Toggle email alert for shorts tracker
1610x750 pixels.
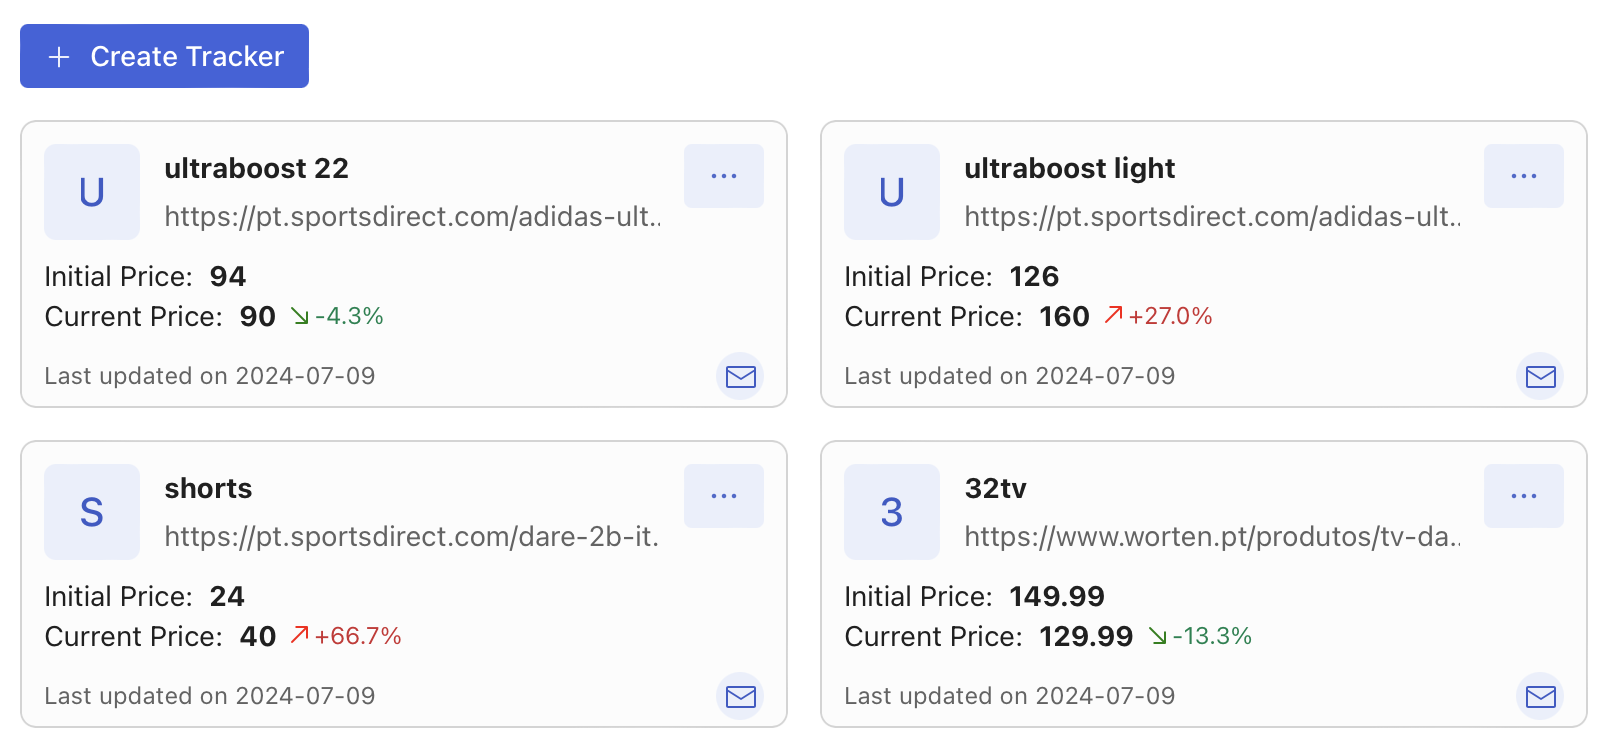coord(741,696)
